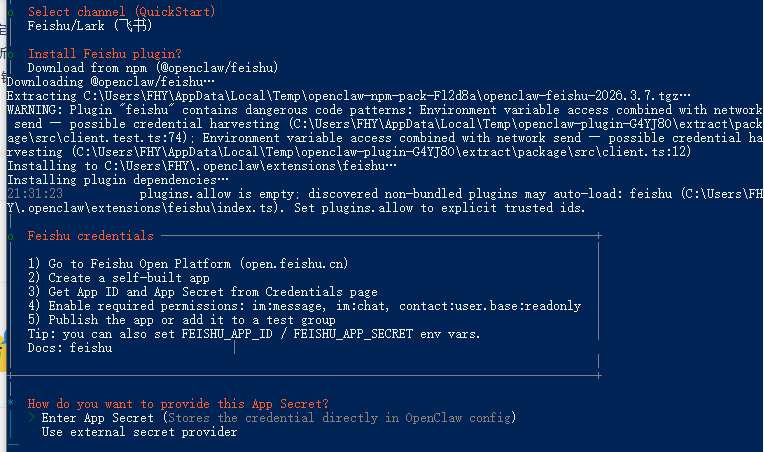
Task: Click the Install Feishu plugin? prompt
Action: [105, 53]
